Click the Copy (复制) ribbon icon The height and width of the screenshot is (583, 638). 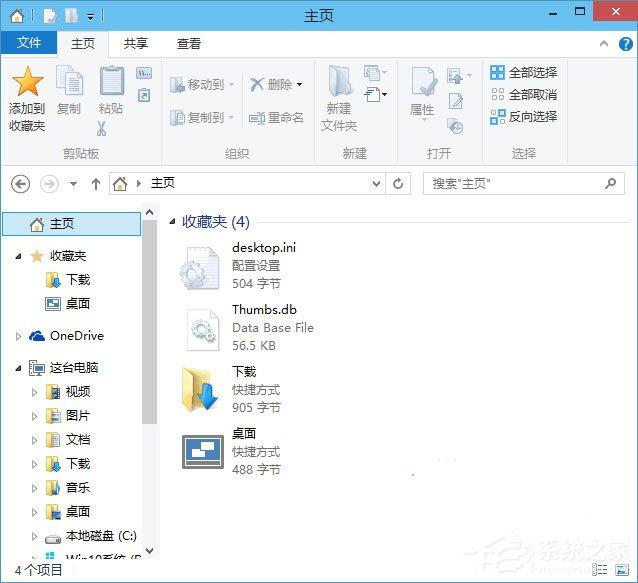coord(69,80)
